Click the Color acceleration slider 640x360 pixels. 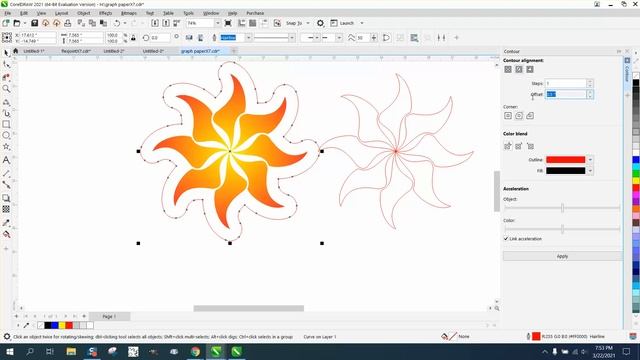[x=562, y=229]
